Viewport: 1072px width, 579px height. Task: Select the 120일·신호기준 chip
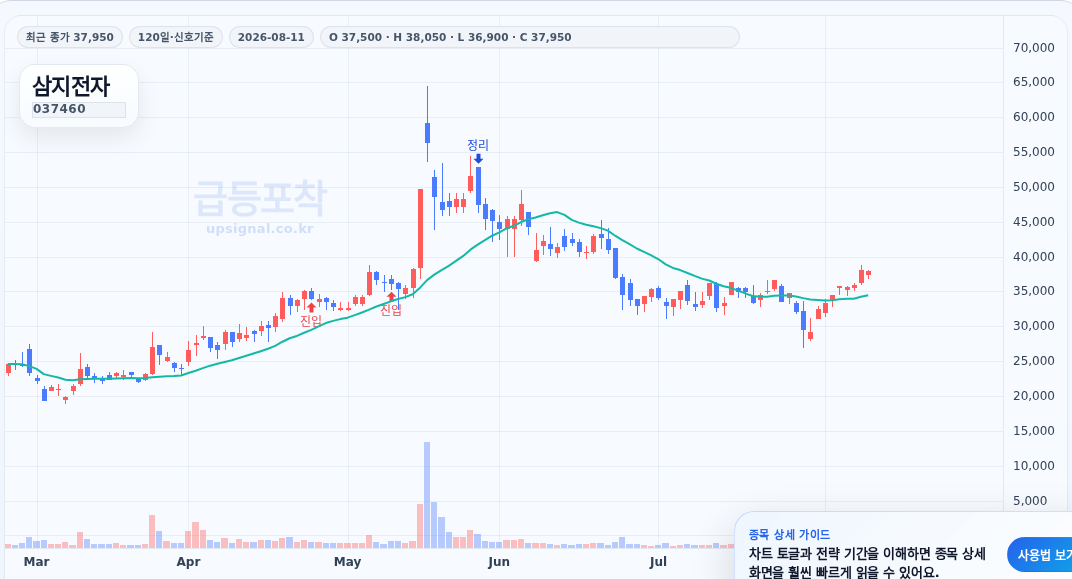tap(176, 37)
